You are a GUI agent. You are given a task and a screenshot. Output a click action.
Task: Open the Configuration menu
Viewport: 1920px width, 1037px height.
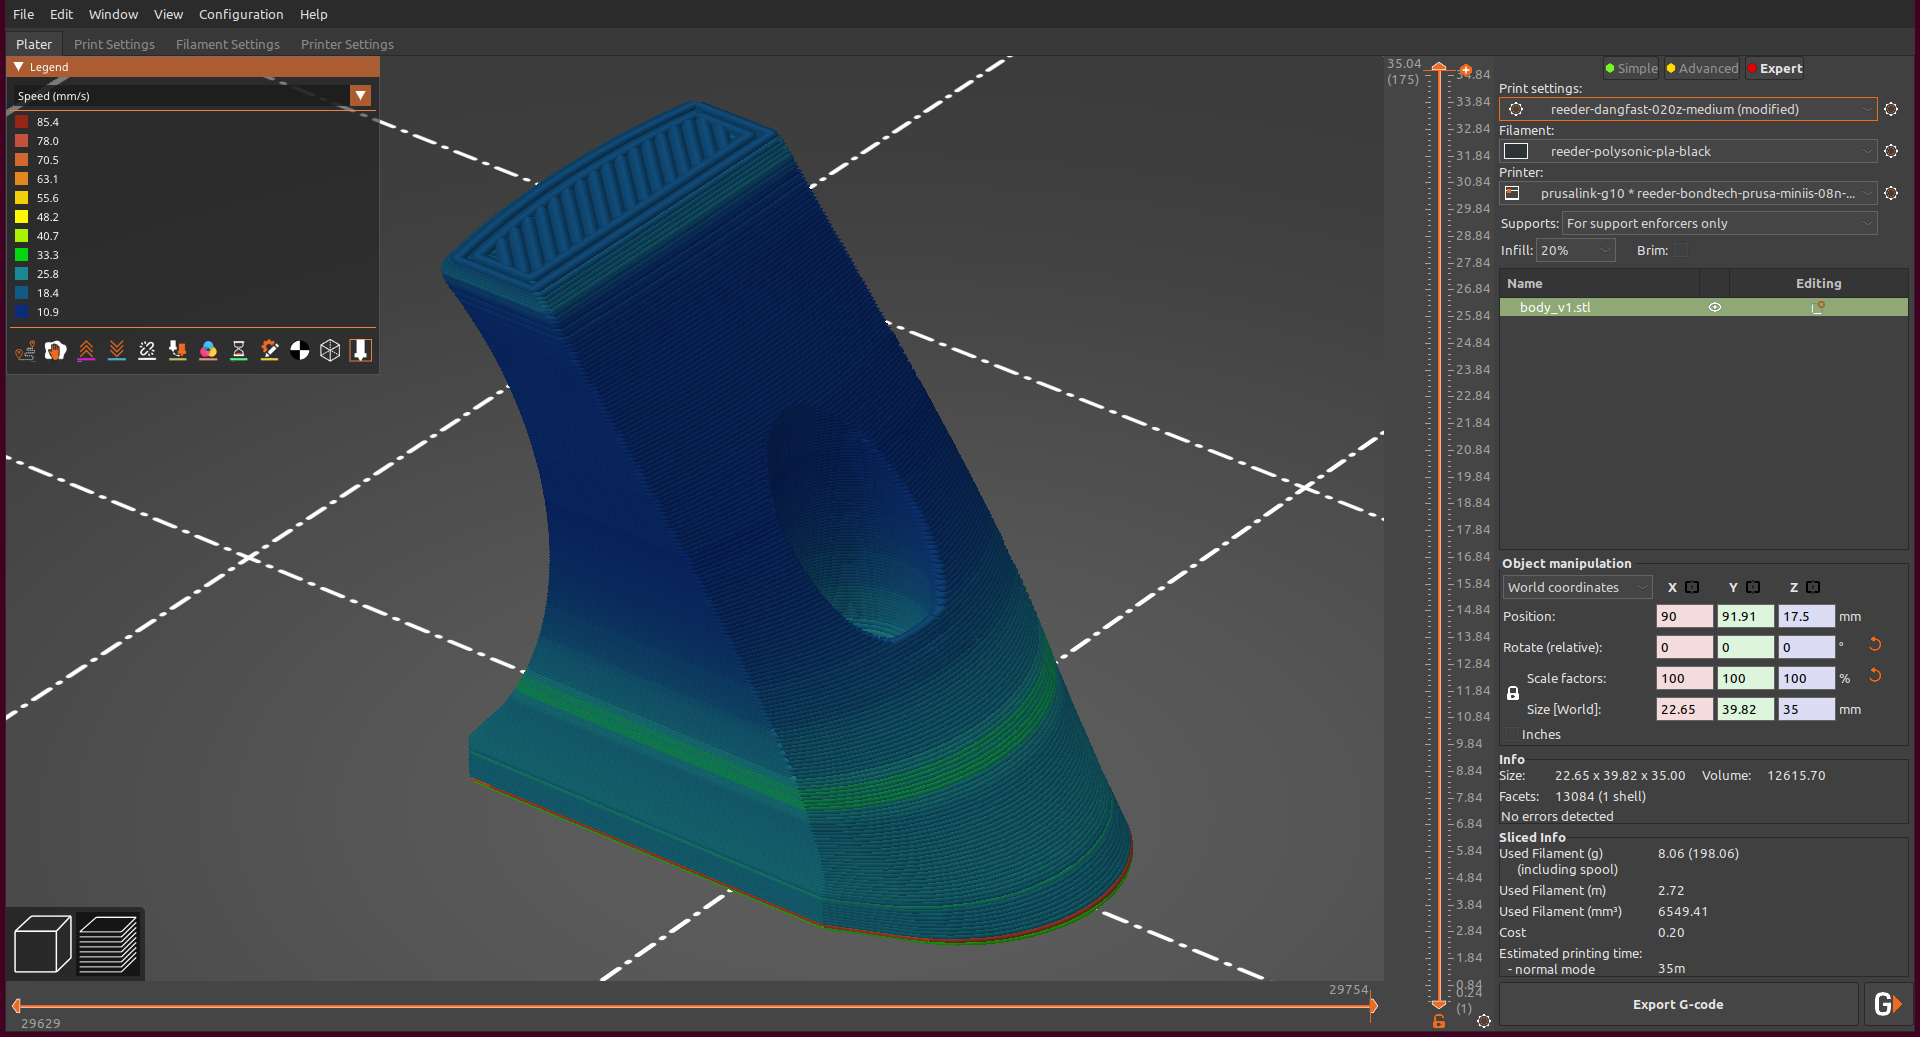coord(241,14)
